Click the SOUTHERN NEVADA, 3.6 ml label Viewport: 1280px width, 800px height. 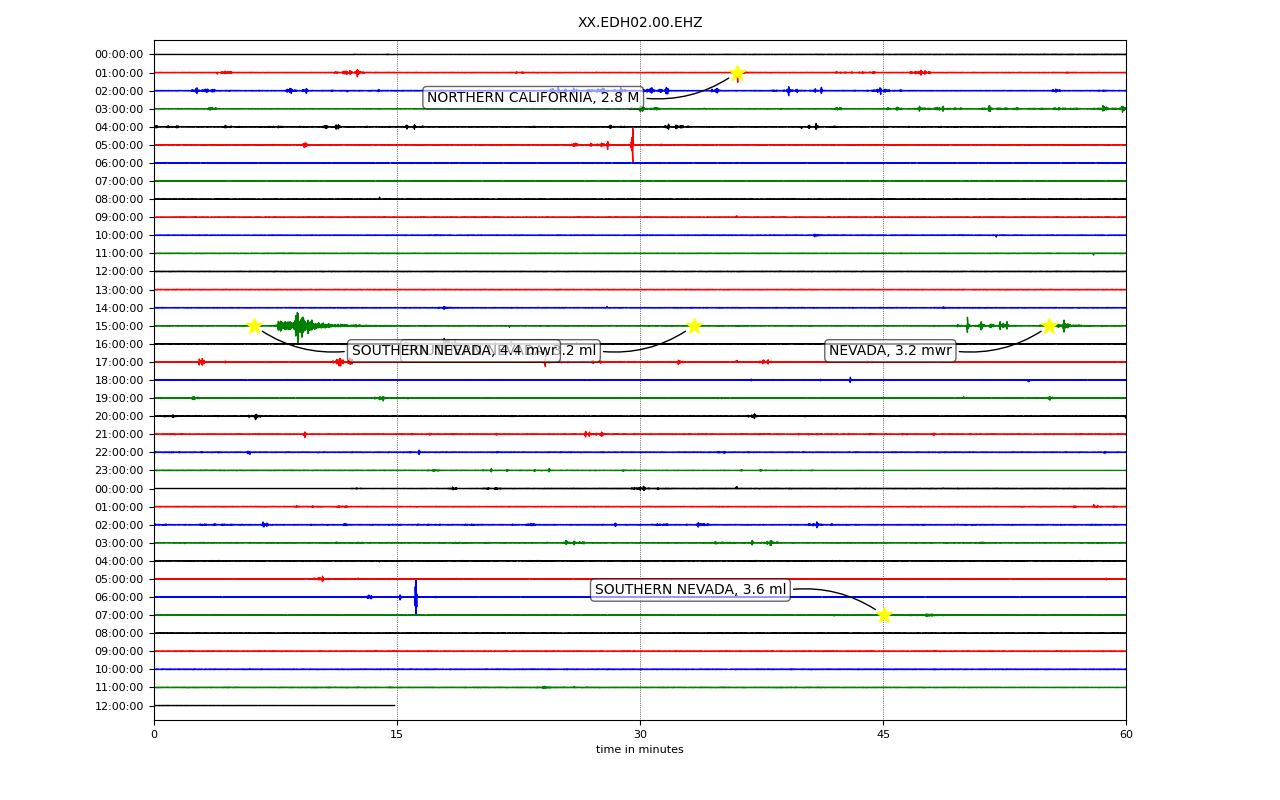[x=690, y=590]
